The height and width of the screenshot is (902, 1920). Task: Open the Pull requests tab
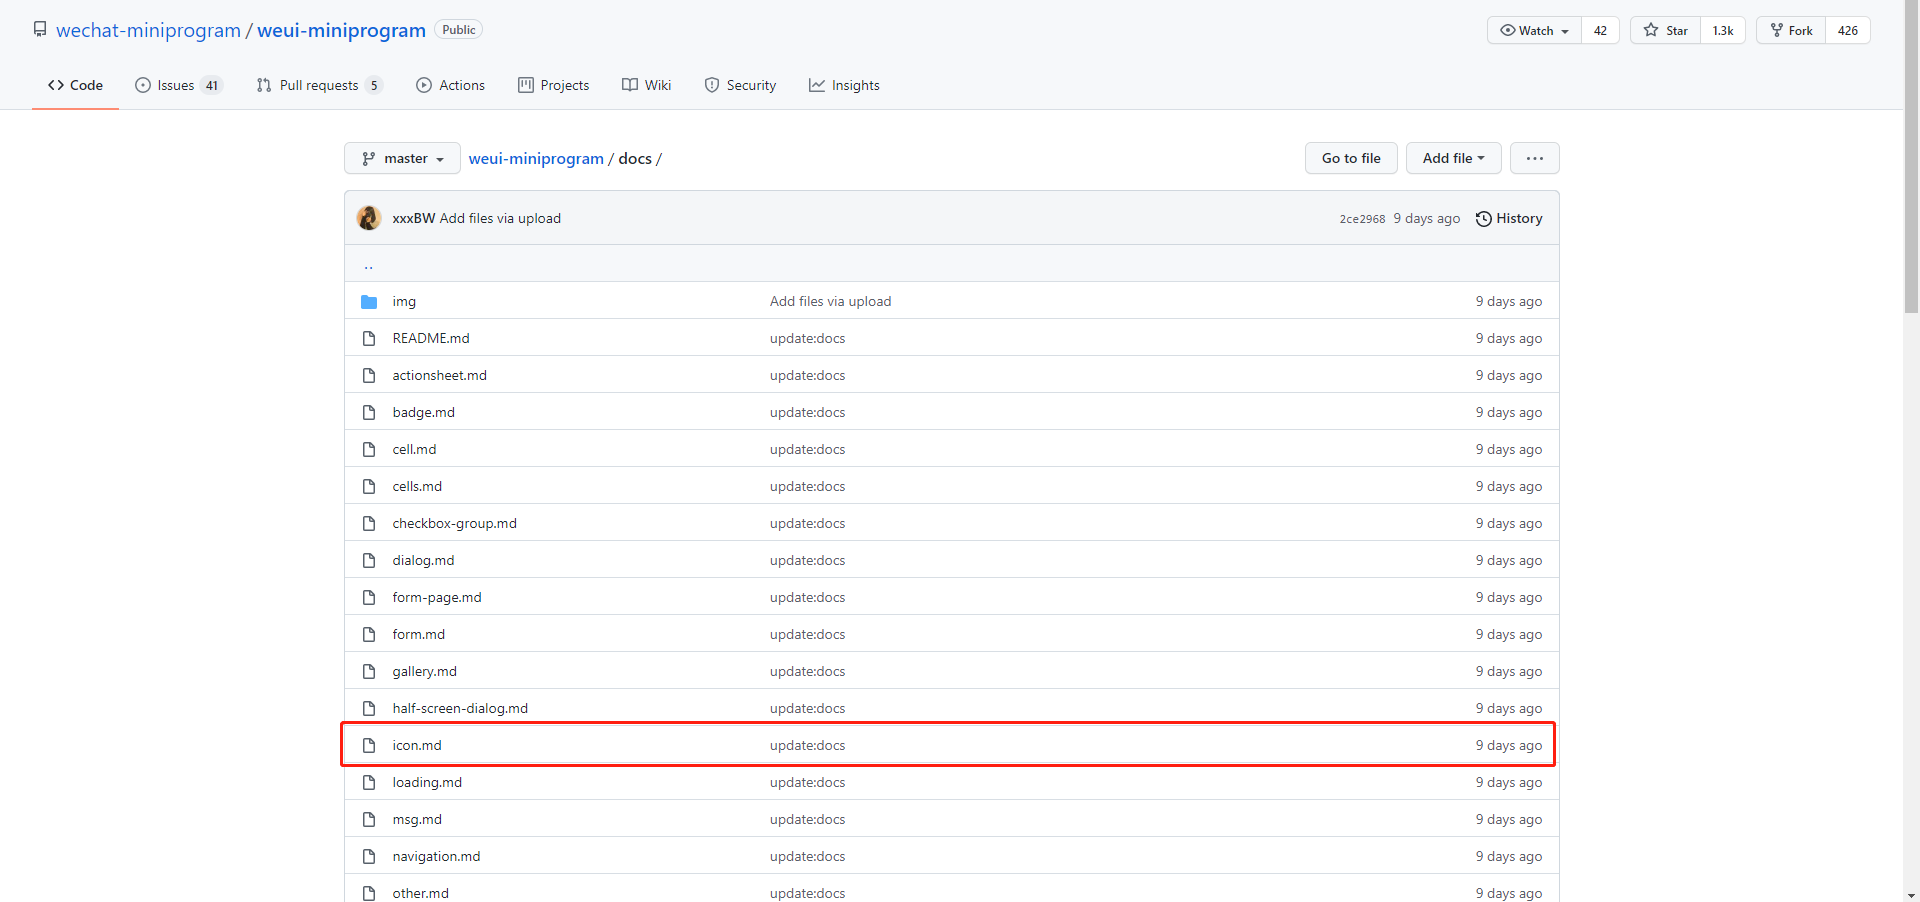(319, 85)
